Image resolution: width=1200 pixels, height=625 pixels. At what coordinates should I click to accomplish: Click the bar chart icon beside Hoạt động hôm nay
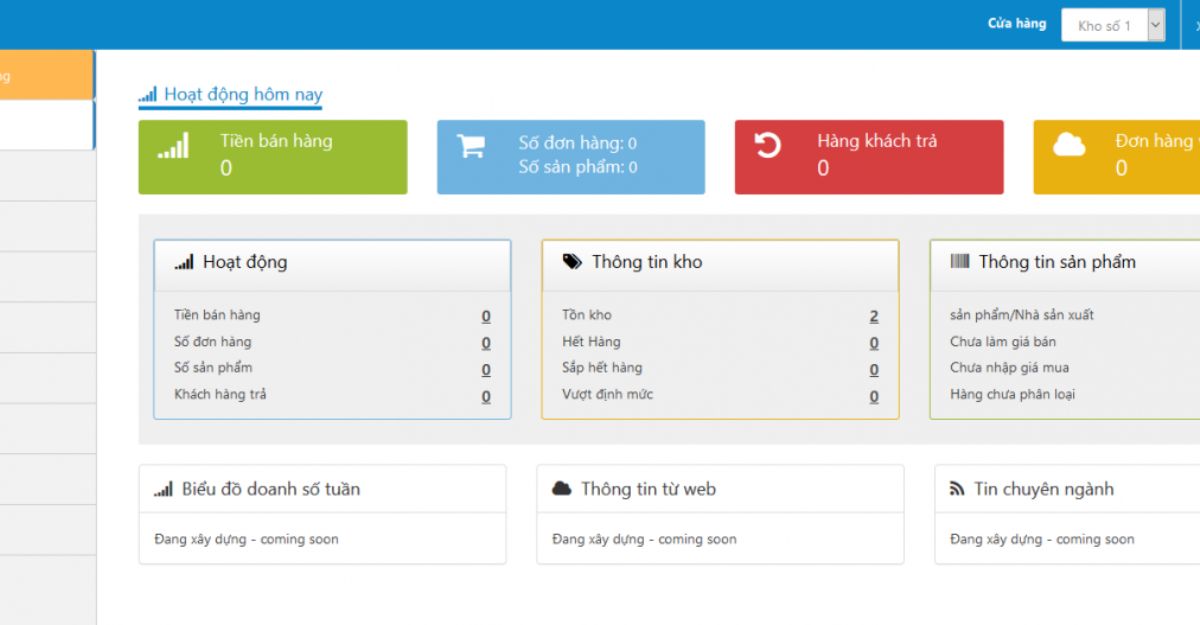point(148,95)
